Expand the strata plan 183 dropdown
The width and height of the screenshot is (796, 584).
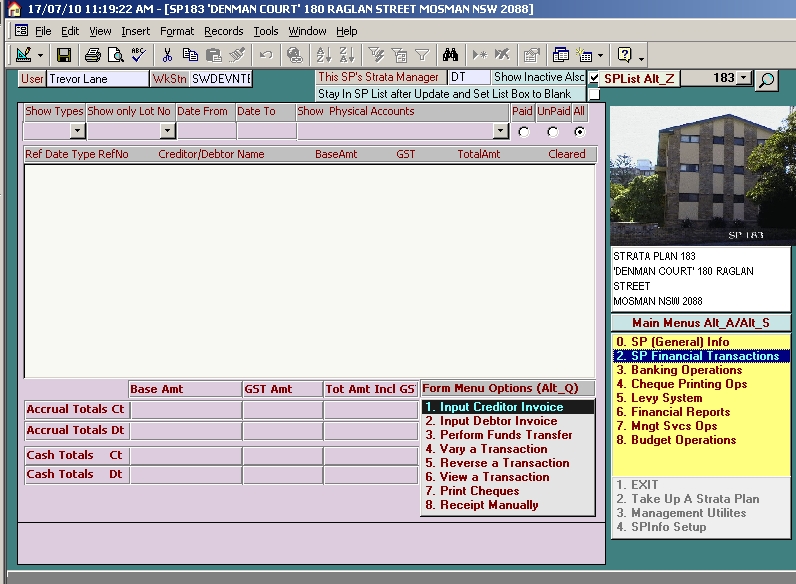743,78
